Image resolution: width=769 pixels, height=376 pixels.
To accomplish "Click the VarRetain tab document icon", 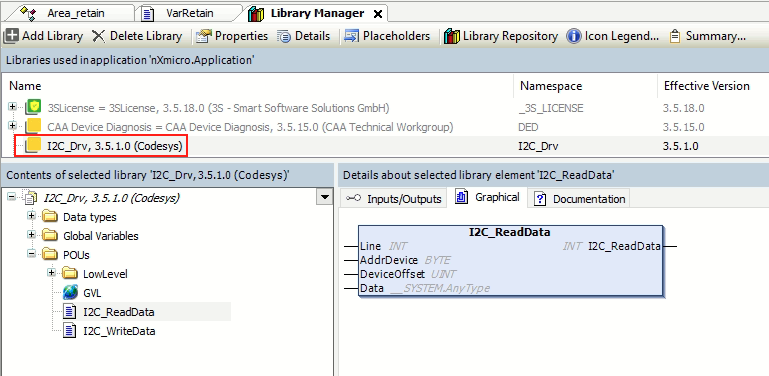I will click(148, 14).
